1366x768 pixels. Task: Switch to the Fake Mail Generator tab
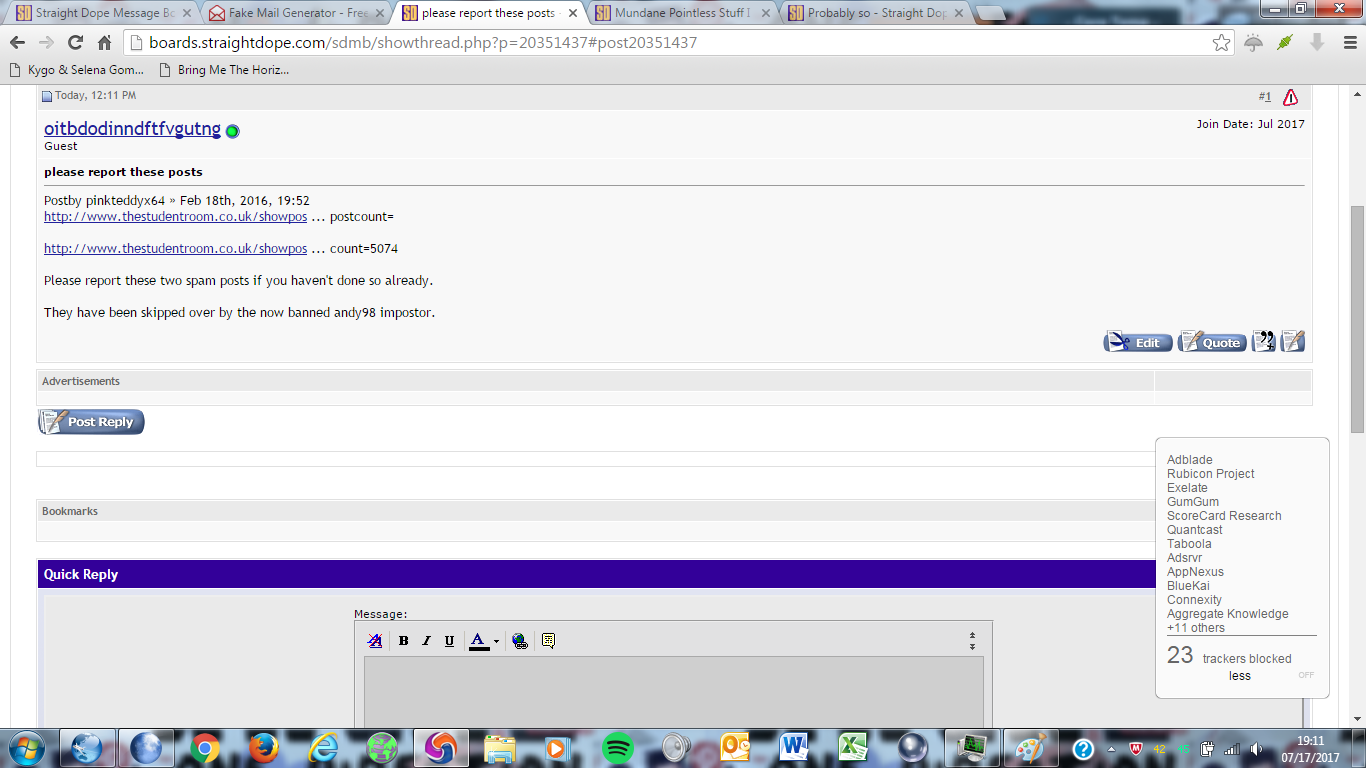click(289, 13)
